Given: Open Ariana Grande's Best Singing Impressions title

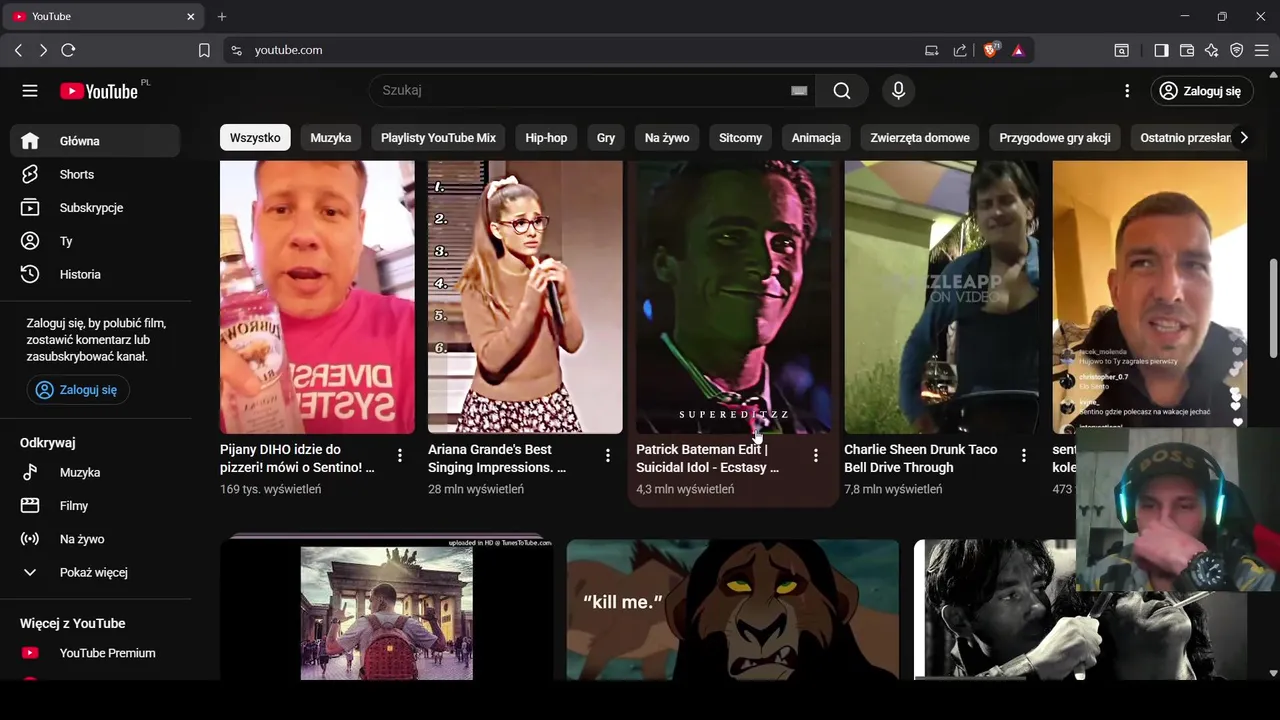Looking at the screenshot, I should pyautogui.click(x=497, y=458).
